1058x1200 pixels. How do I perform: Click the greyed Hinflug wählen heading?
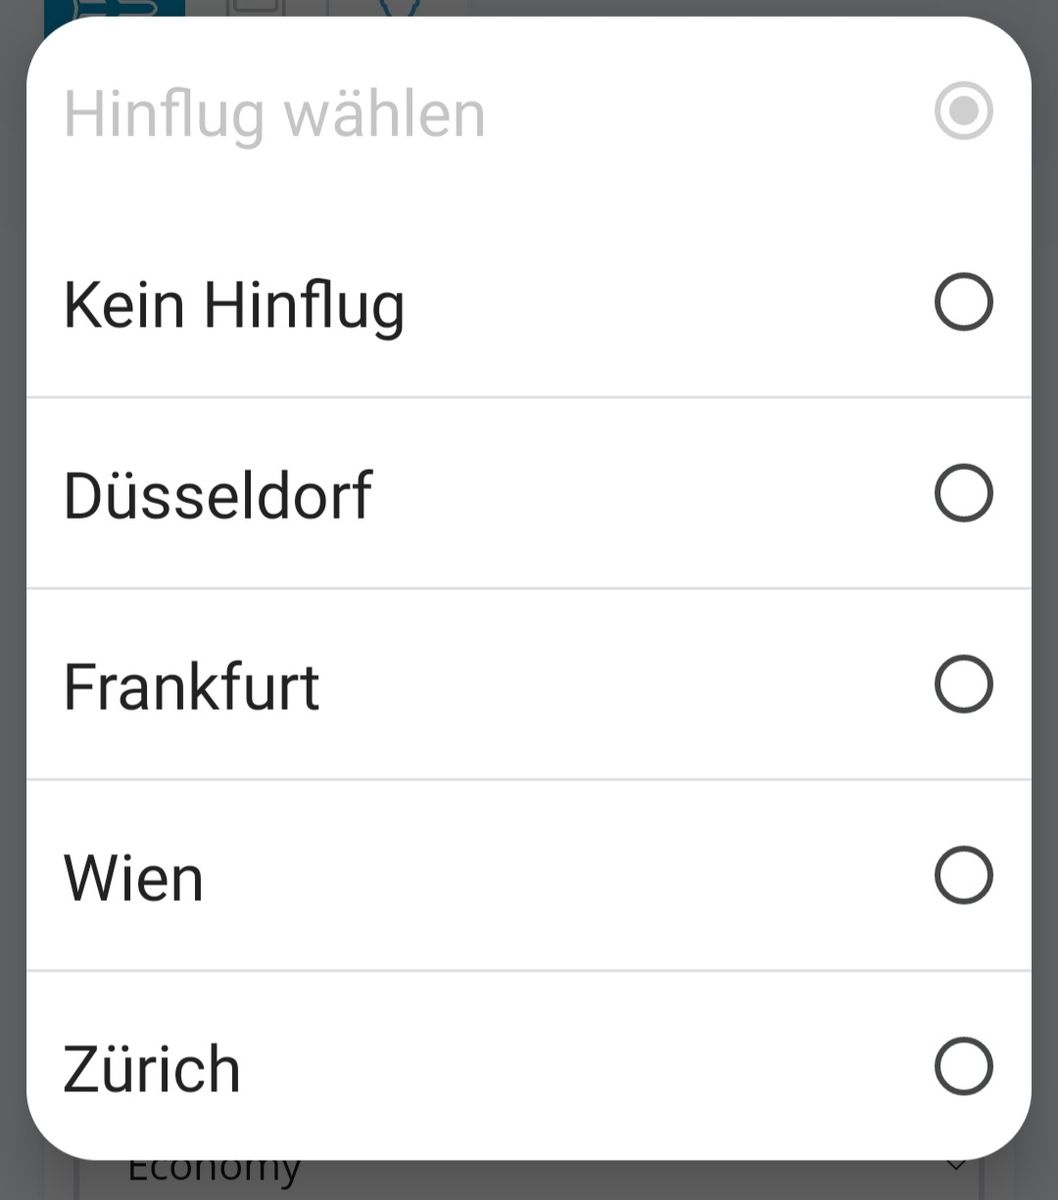pos(275,113)
